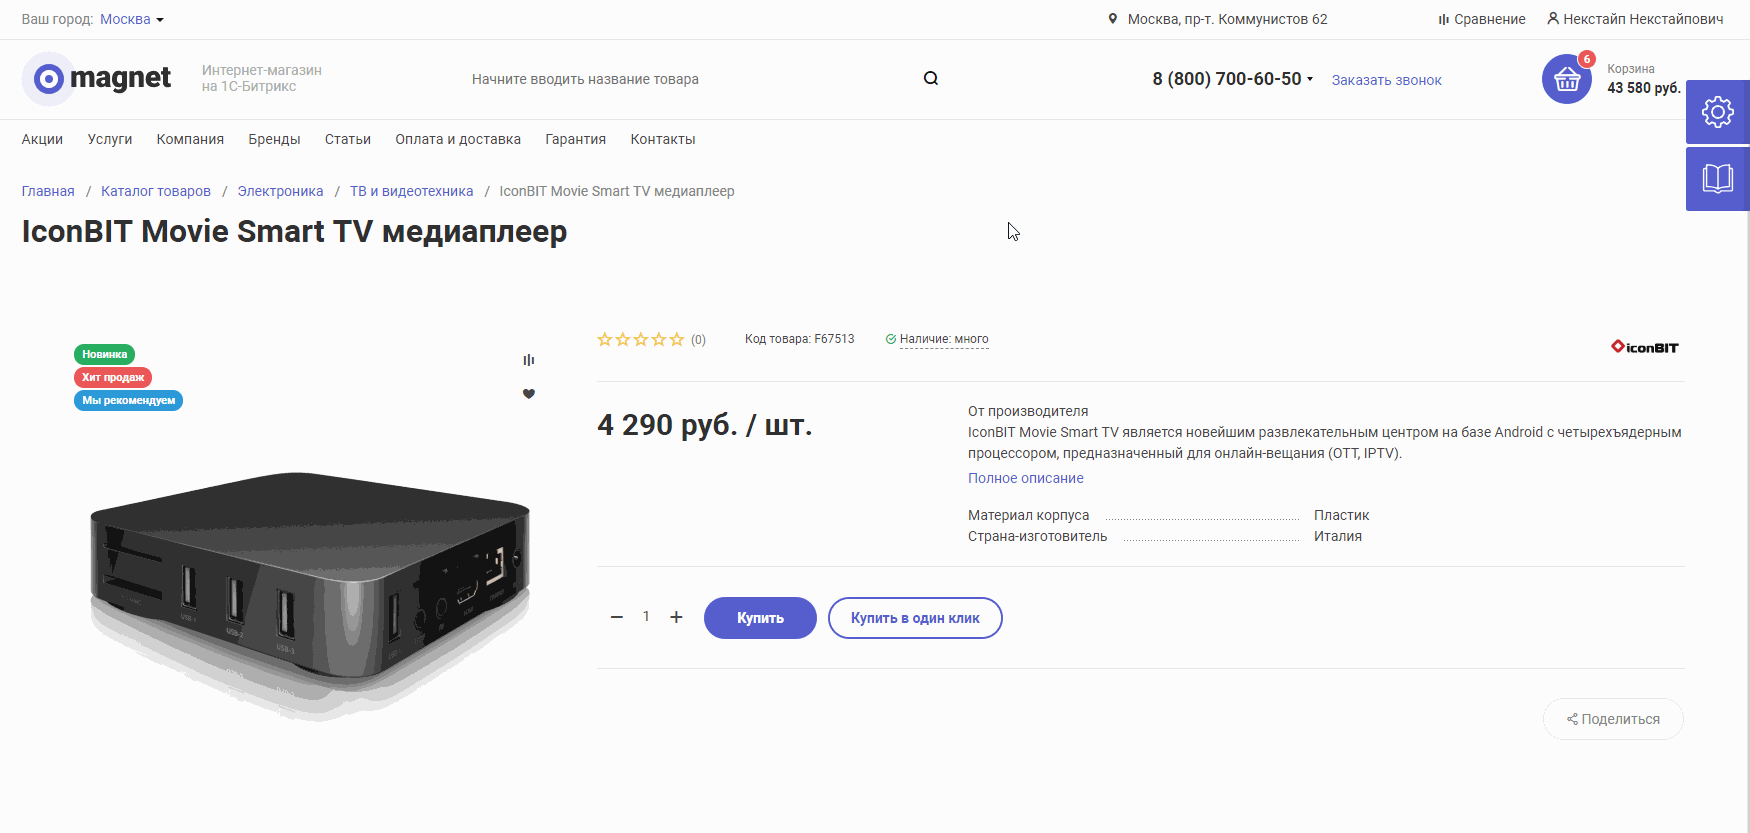Follow the Полное описание link
This screenshot has height=833, width=1750.
click(x=1026, y=478)
